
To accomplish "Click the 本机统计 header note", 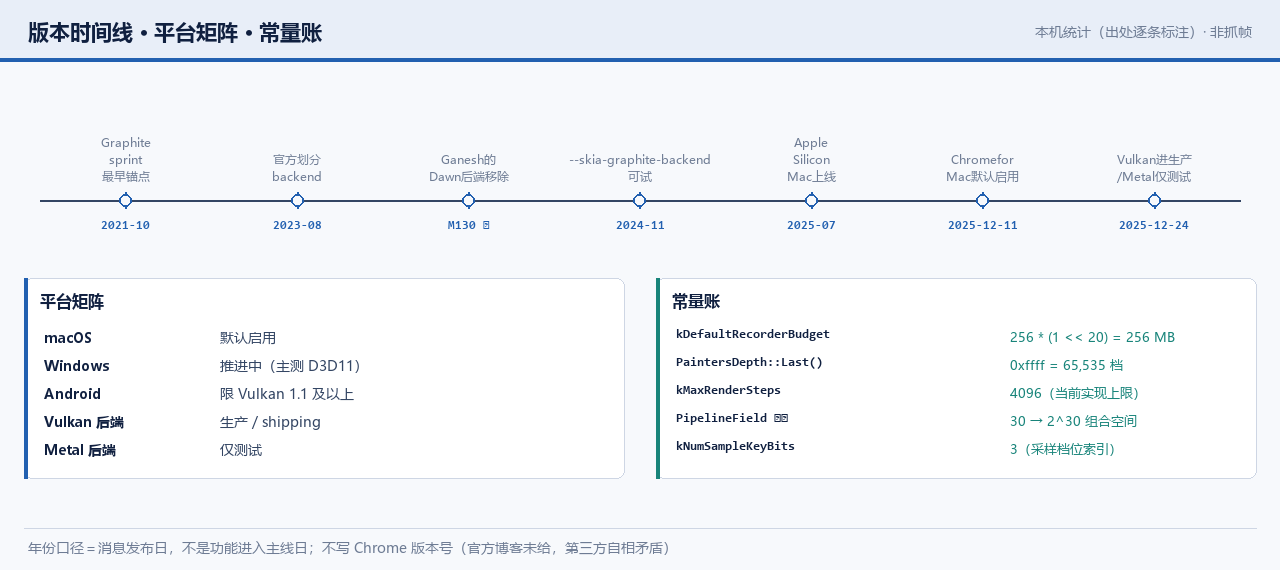I will click(x=1143, y=32).
